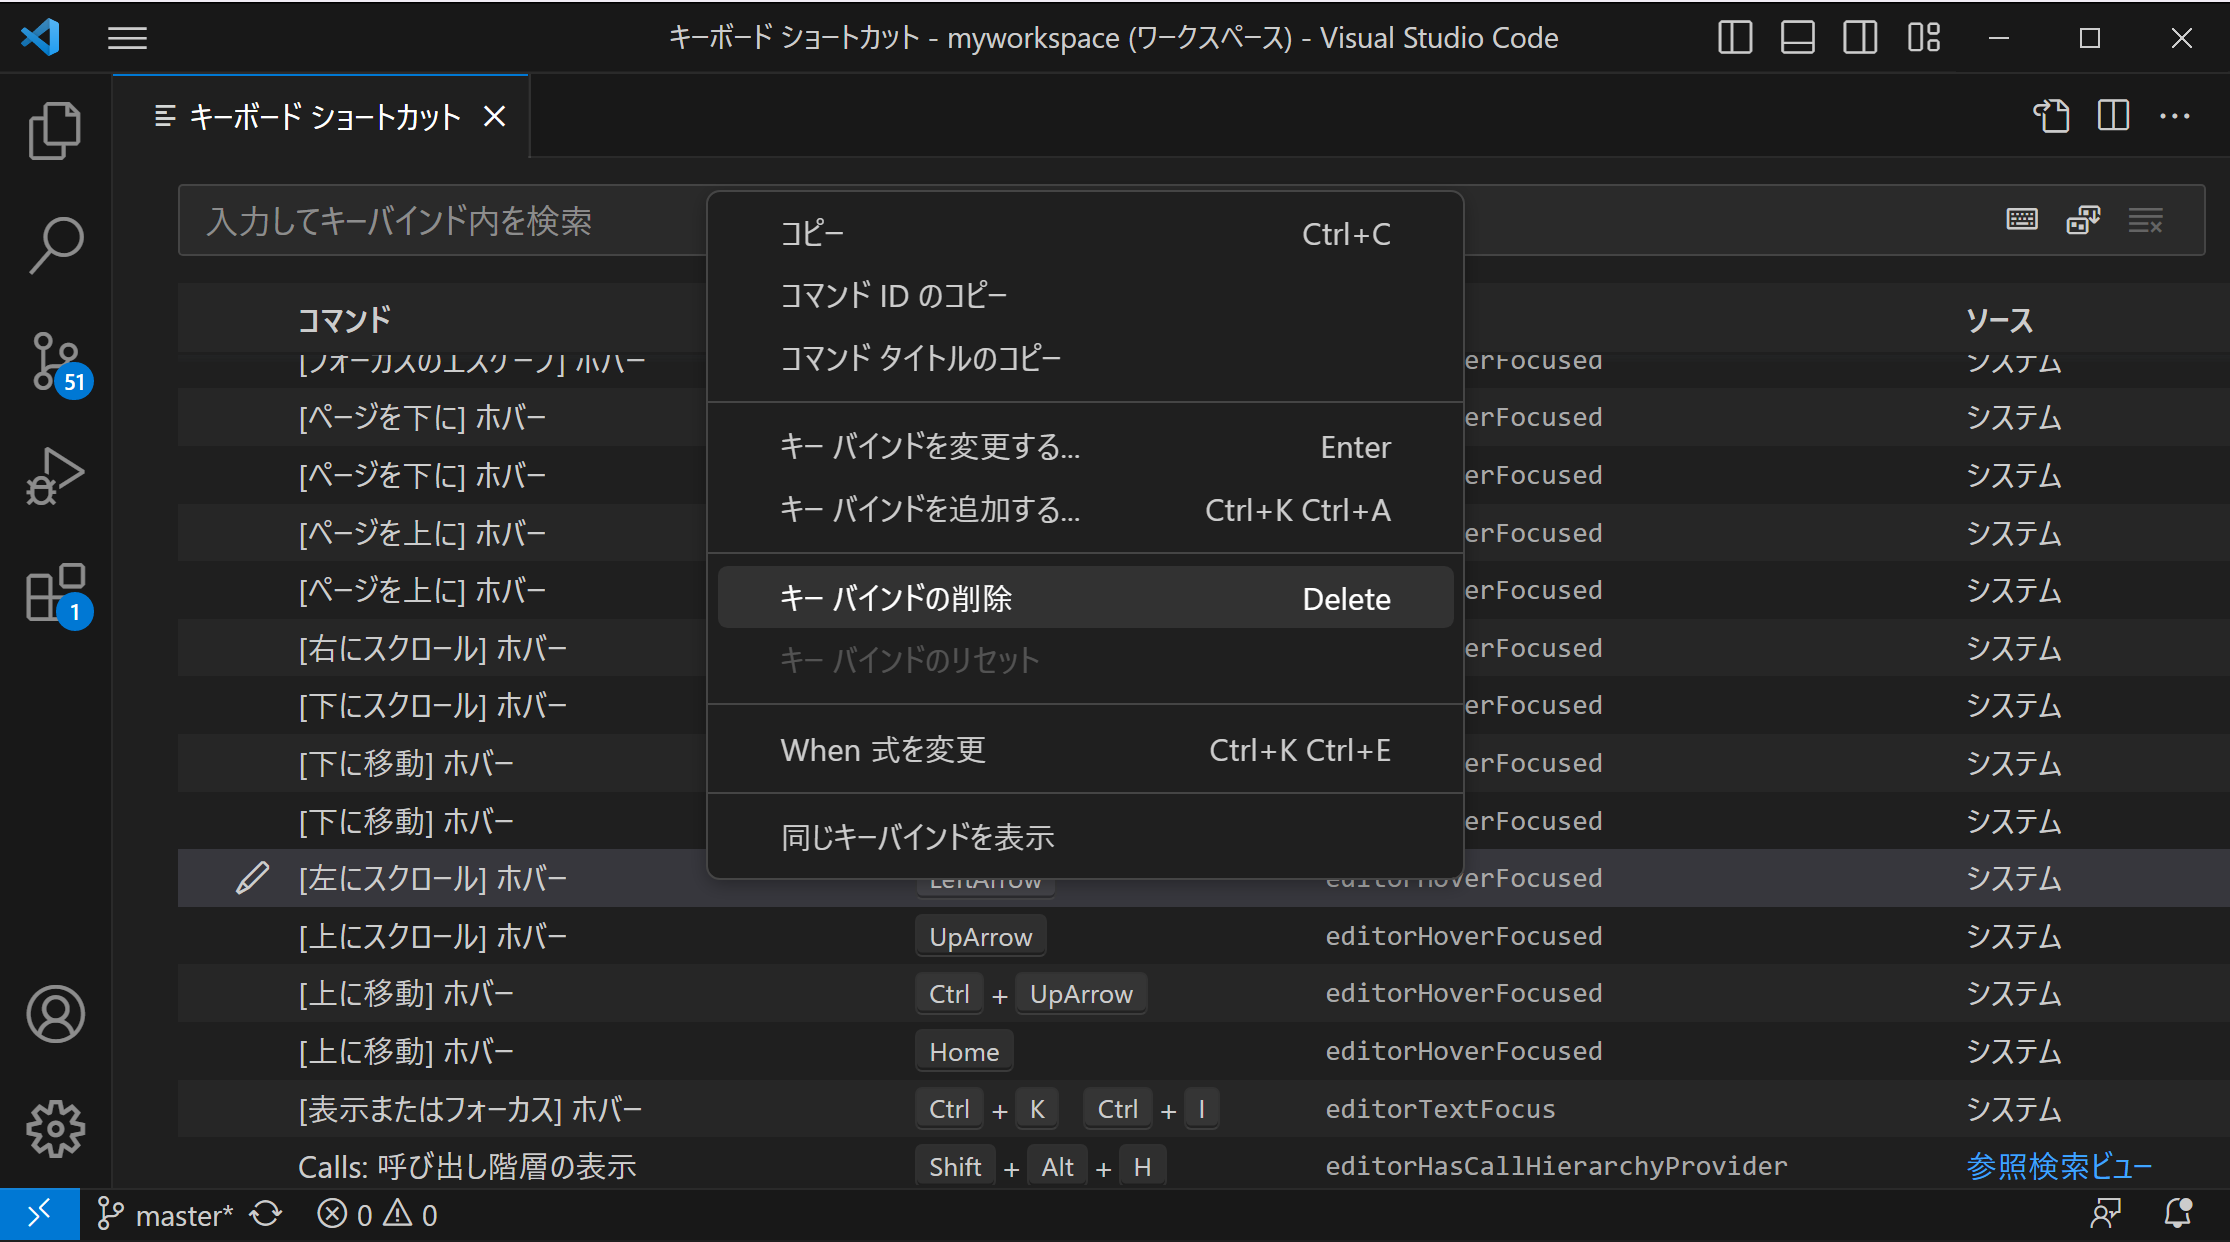Open the Extensions view with the 1 badge
Screen dimensions: 2230x1242
58,595
